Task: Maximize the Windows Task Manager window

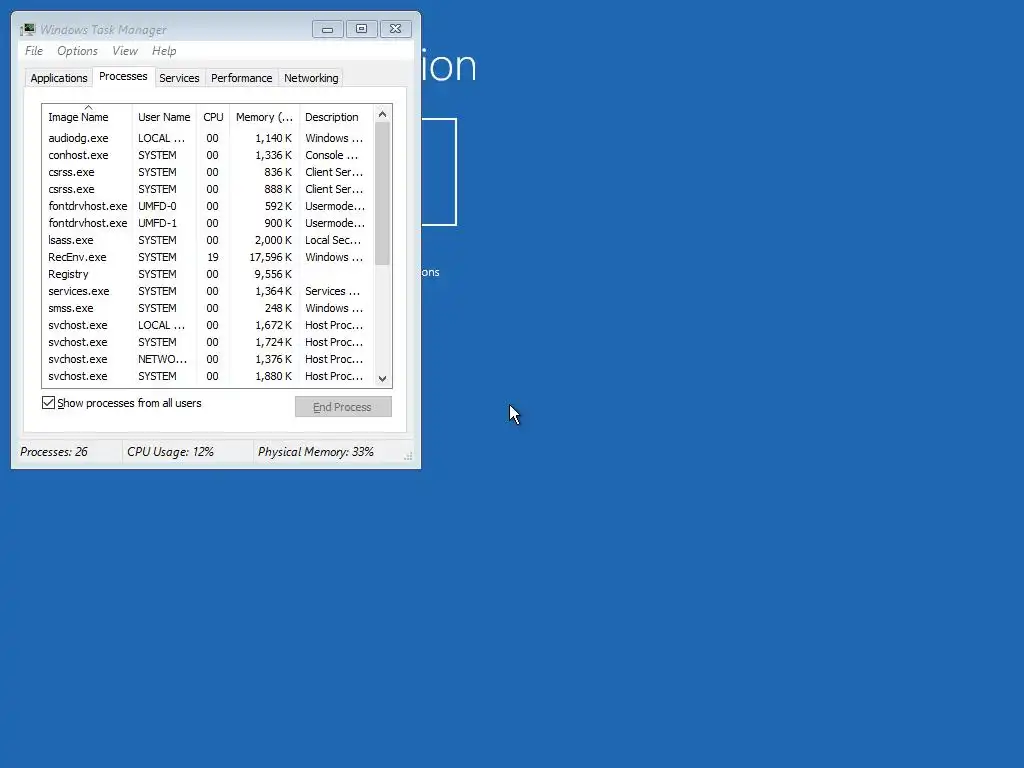Action: click(362, 29)
